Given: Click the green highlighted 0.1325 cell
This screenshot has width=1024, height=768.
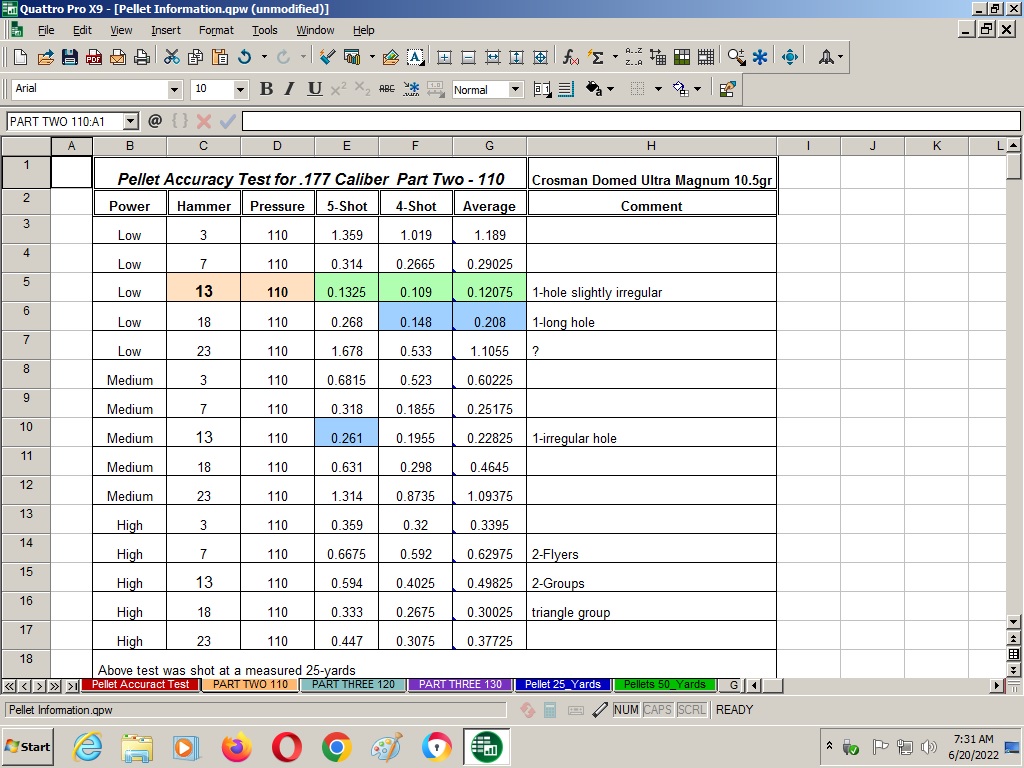Looking at the screenshot, I should coord(347,287).
